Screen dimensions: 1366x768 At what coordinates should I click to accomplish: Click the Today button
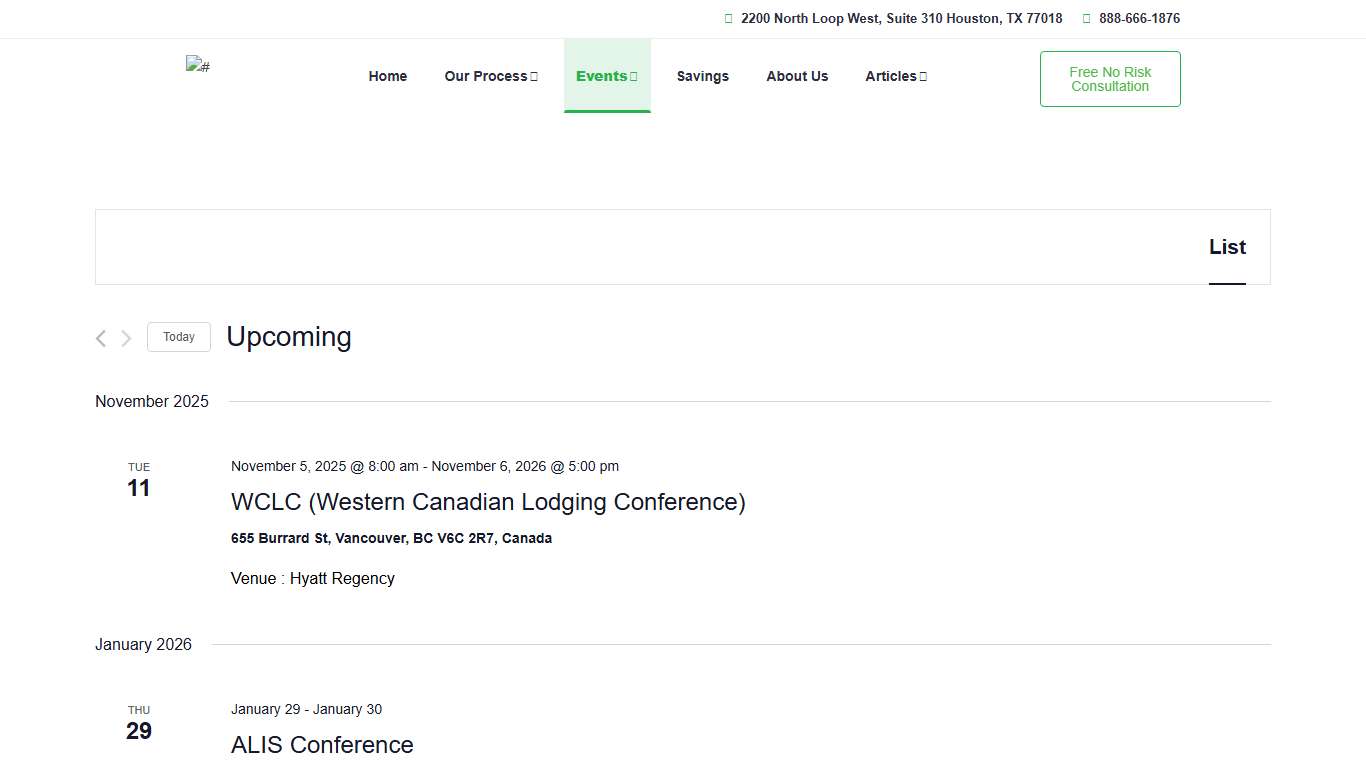click(x=179, y=337)
